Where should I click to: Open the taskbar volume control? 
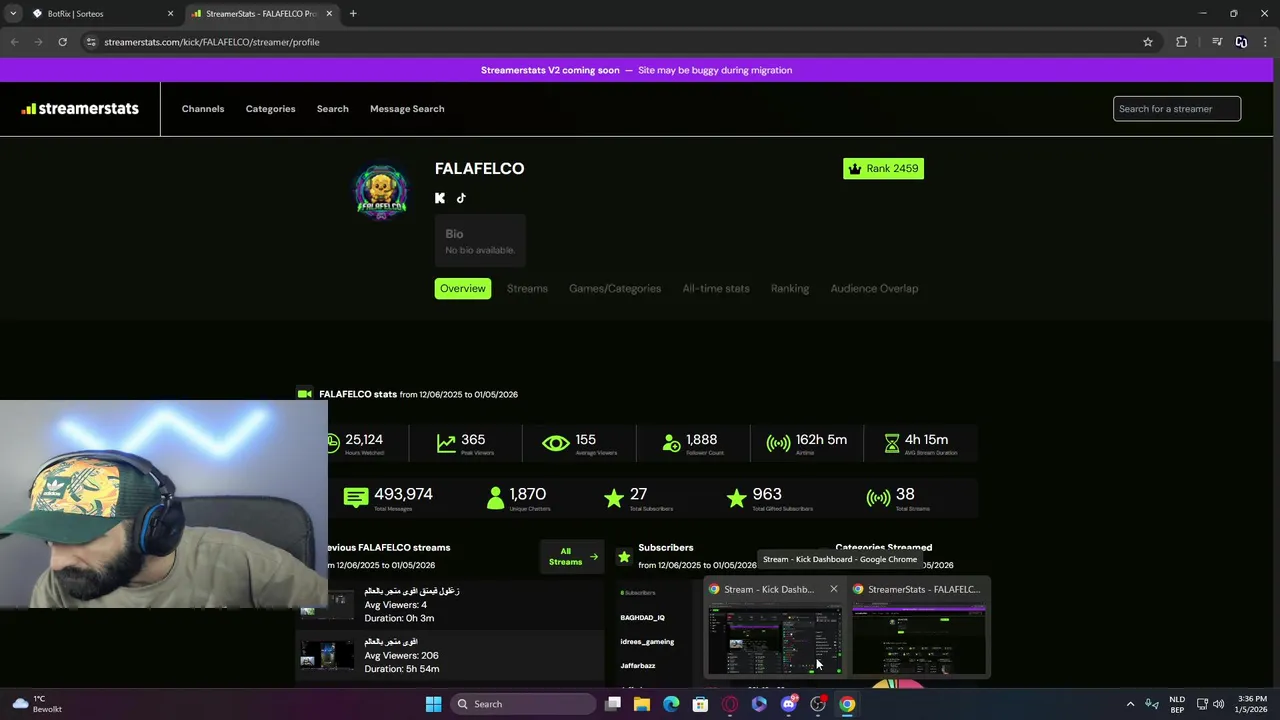pyautogui.click(x=1218, y=704)
